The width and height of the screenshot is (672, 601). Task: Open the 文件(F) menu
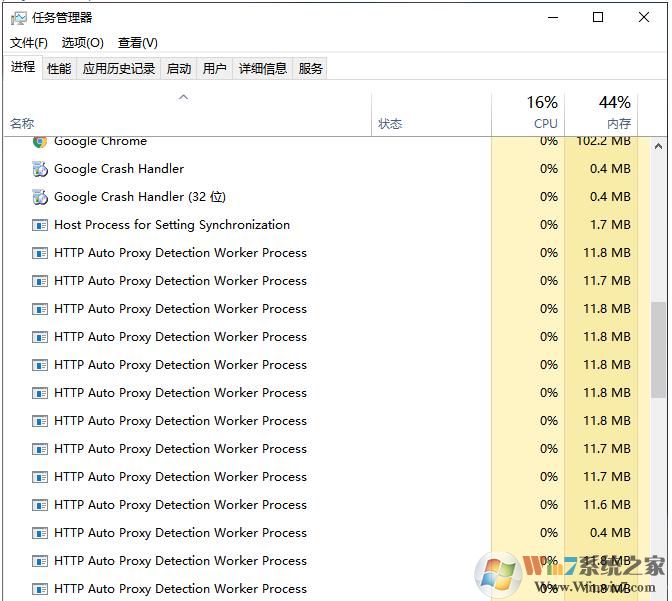[x=29, y=43]
